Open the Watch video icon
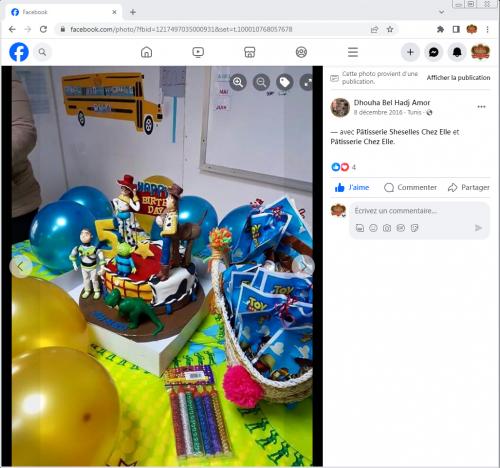Image resolution: width=500 pixels, height=468 pixels. coord(198,52)
